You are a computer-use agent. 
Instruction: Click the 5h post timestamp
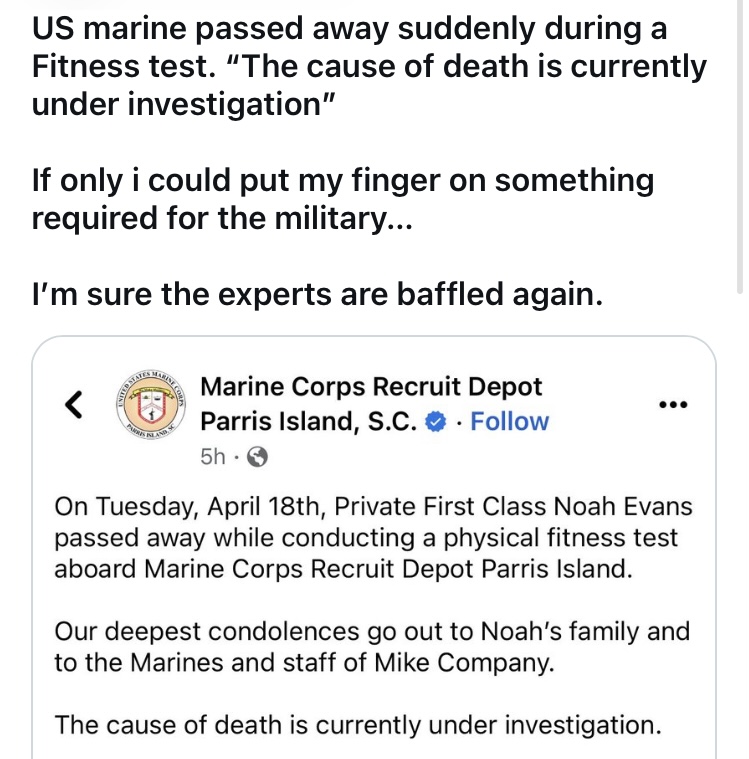coord(213,456)
